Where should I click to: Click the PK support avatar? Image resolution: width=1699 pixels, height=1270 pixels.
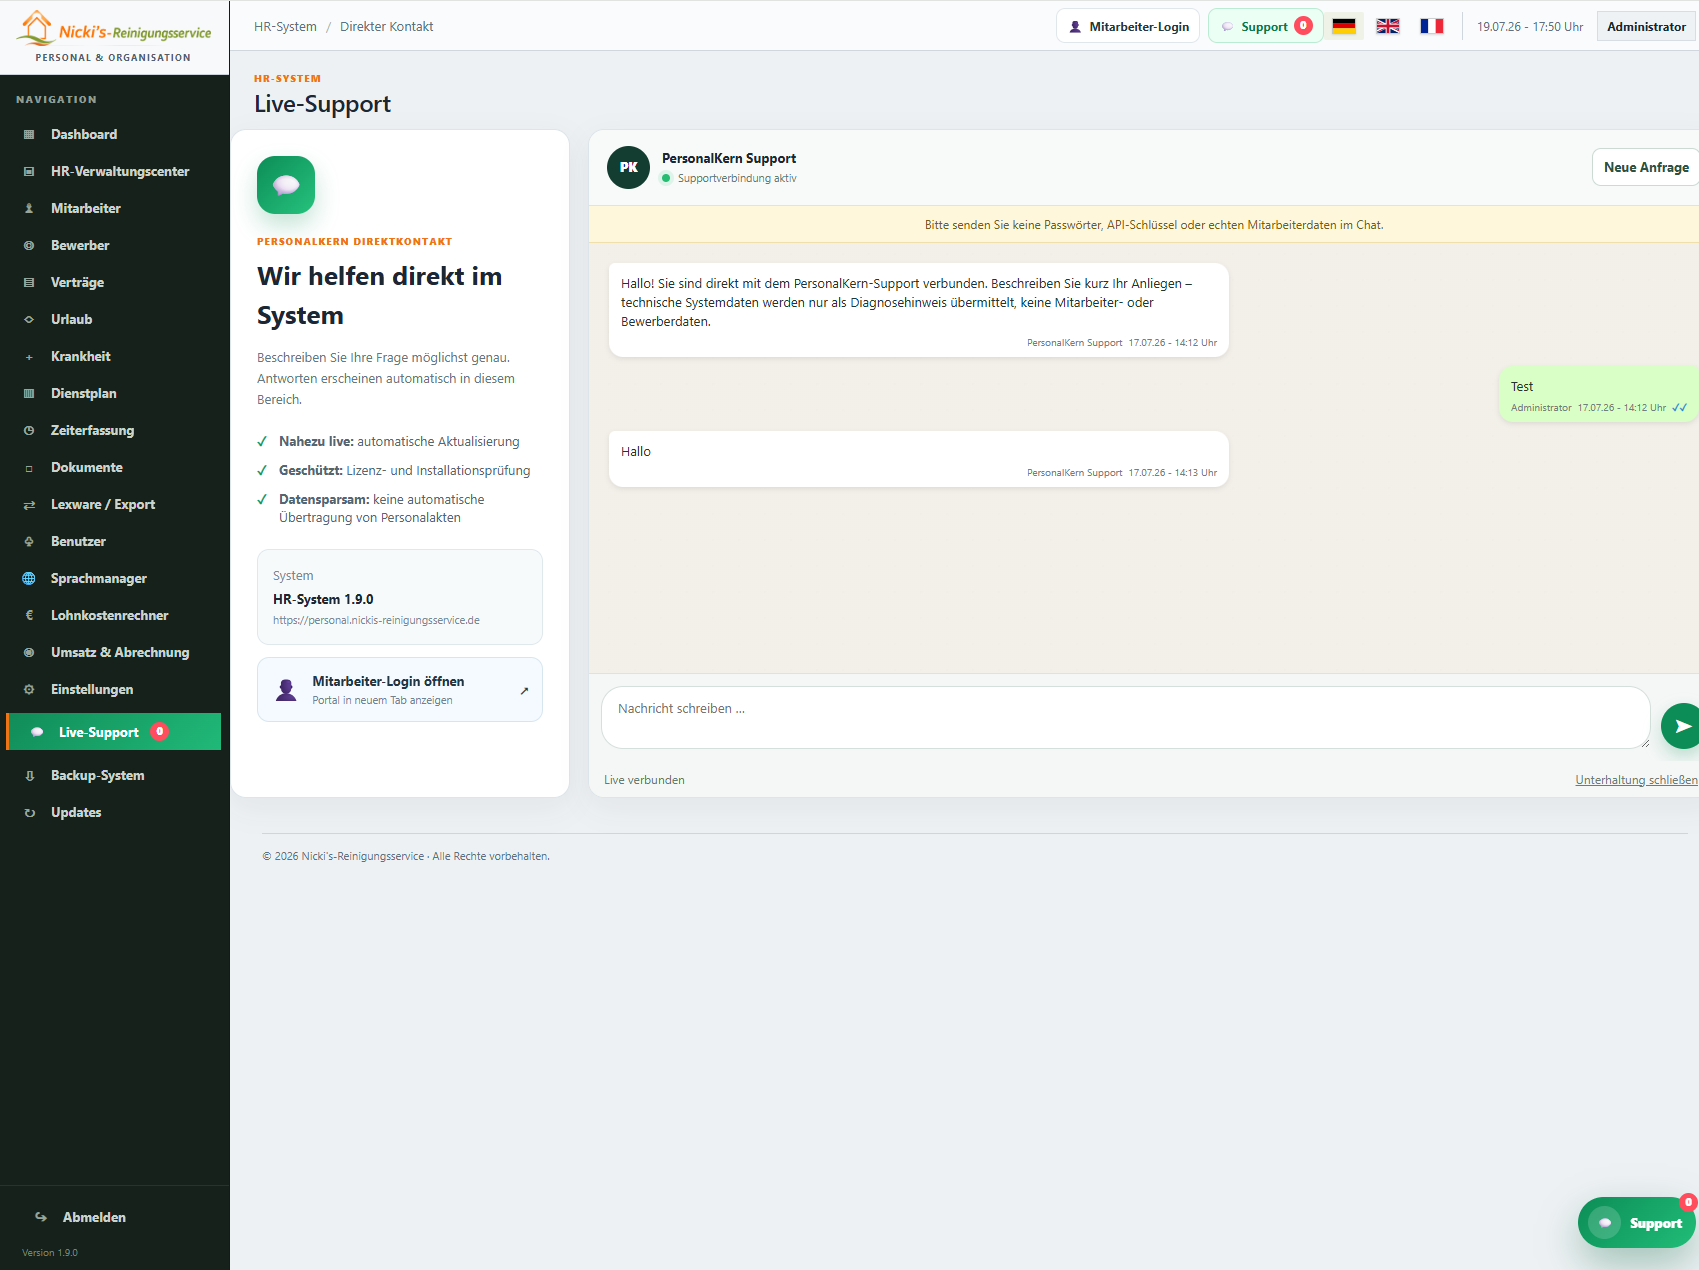click(x=628, y=167)
